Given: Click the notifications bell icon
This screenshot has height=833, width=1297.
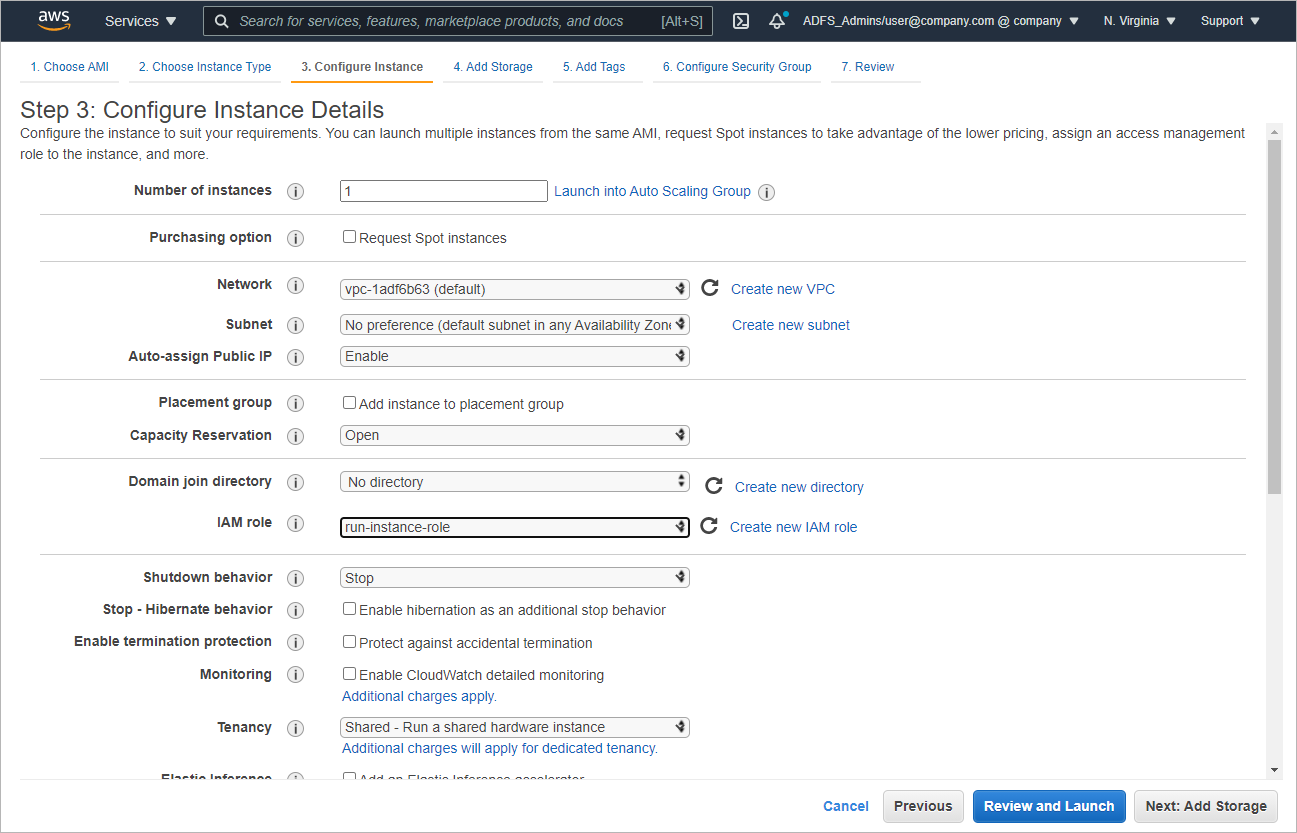Looking at the screenshot, I should pyautogui.click(x=777, y=21).
